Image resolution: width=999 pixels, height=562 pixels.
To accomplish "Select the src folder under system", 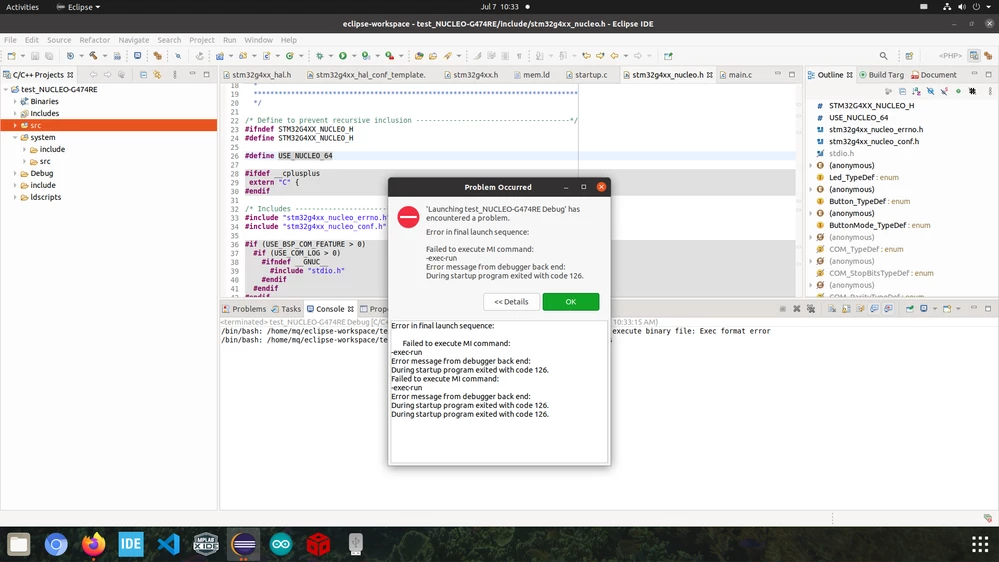I will click(45, 162).
